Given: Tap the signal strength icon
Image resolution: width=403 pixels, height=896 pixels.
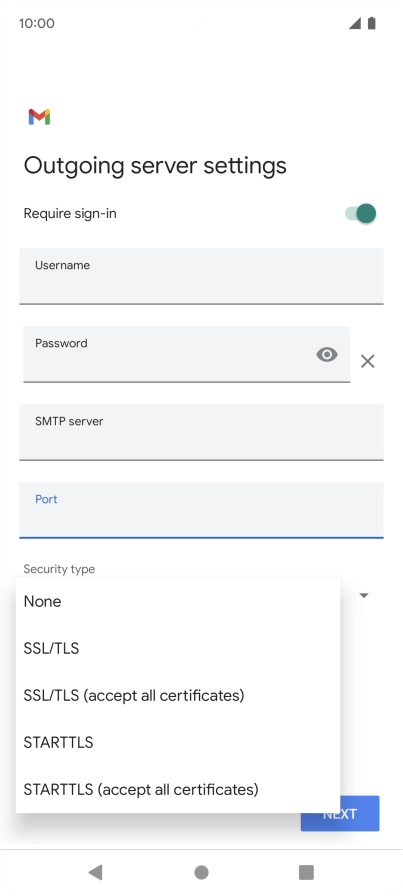Looking at the screenshot, I should [x=355, y=23].
